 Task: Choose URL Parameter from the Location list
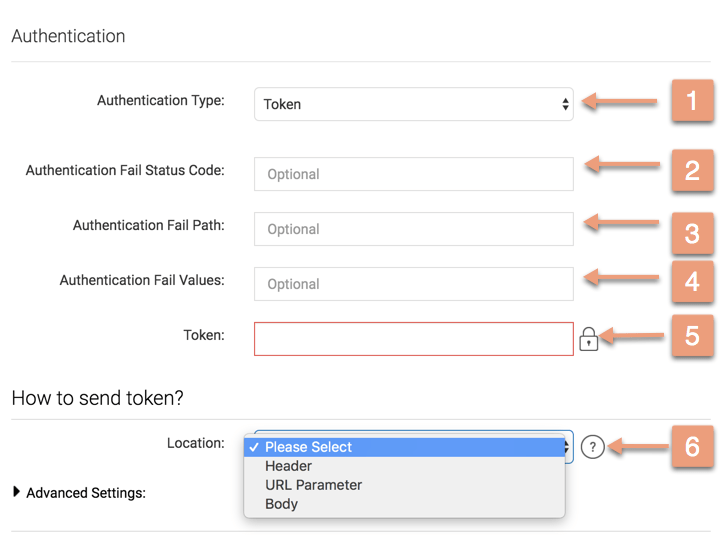click(x=313, y=485)
